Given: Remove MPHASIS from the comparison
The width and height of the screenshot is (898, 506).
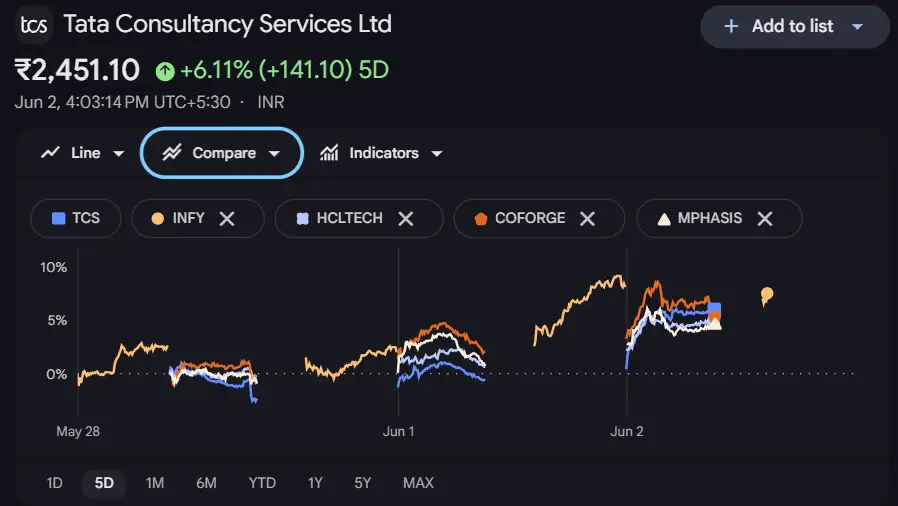Looking at the screenshot, I should [x=765, y=218].
